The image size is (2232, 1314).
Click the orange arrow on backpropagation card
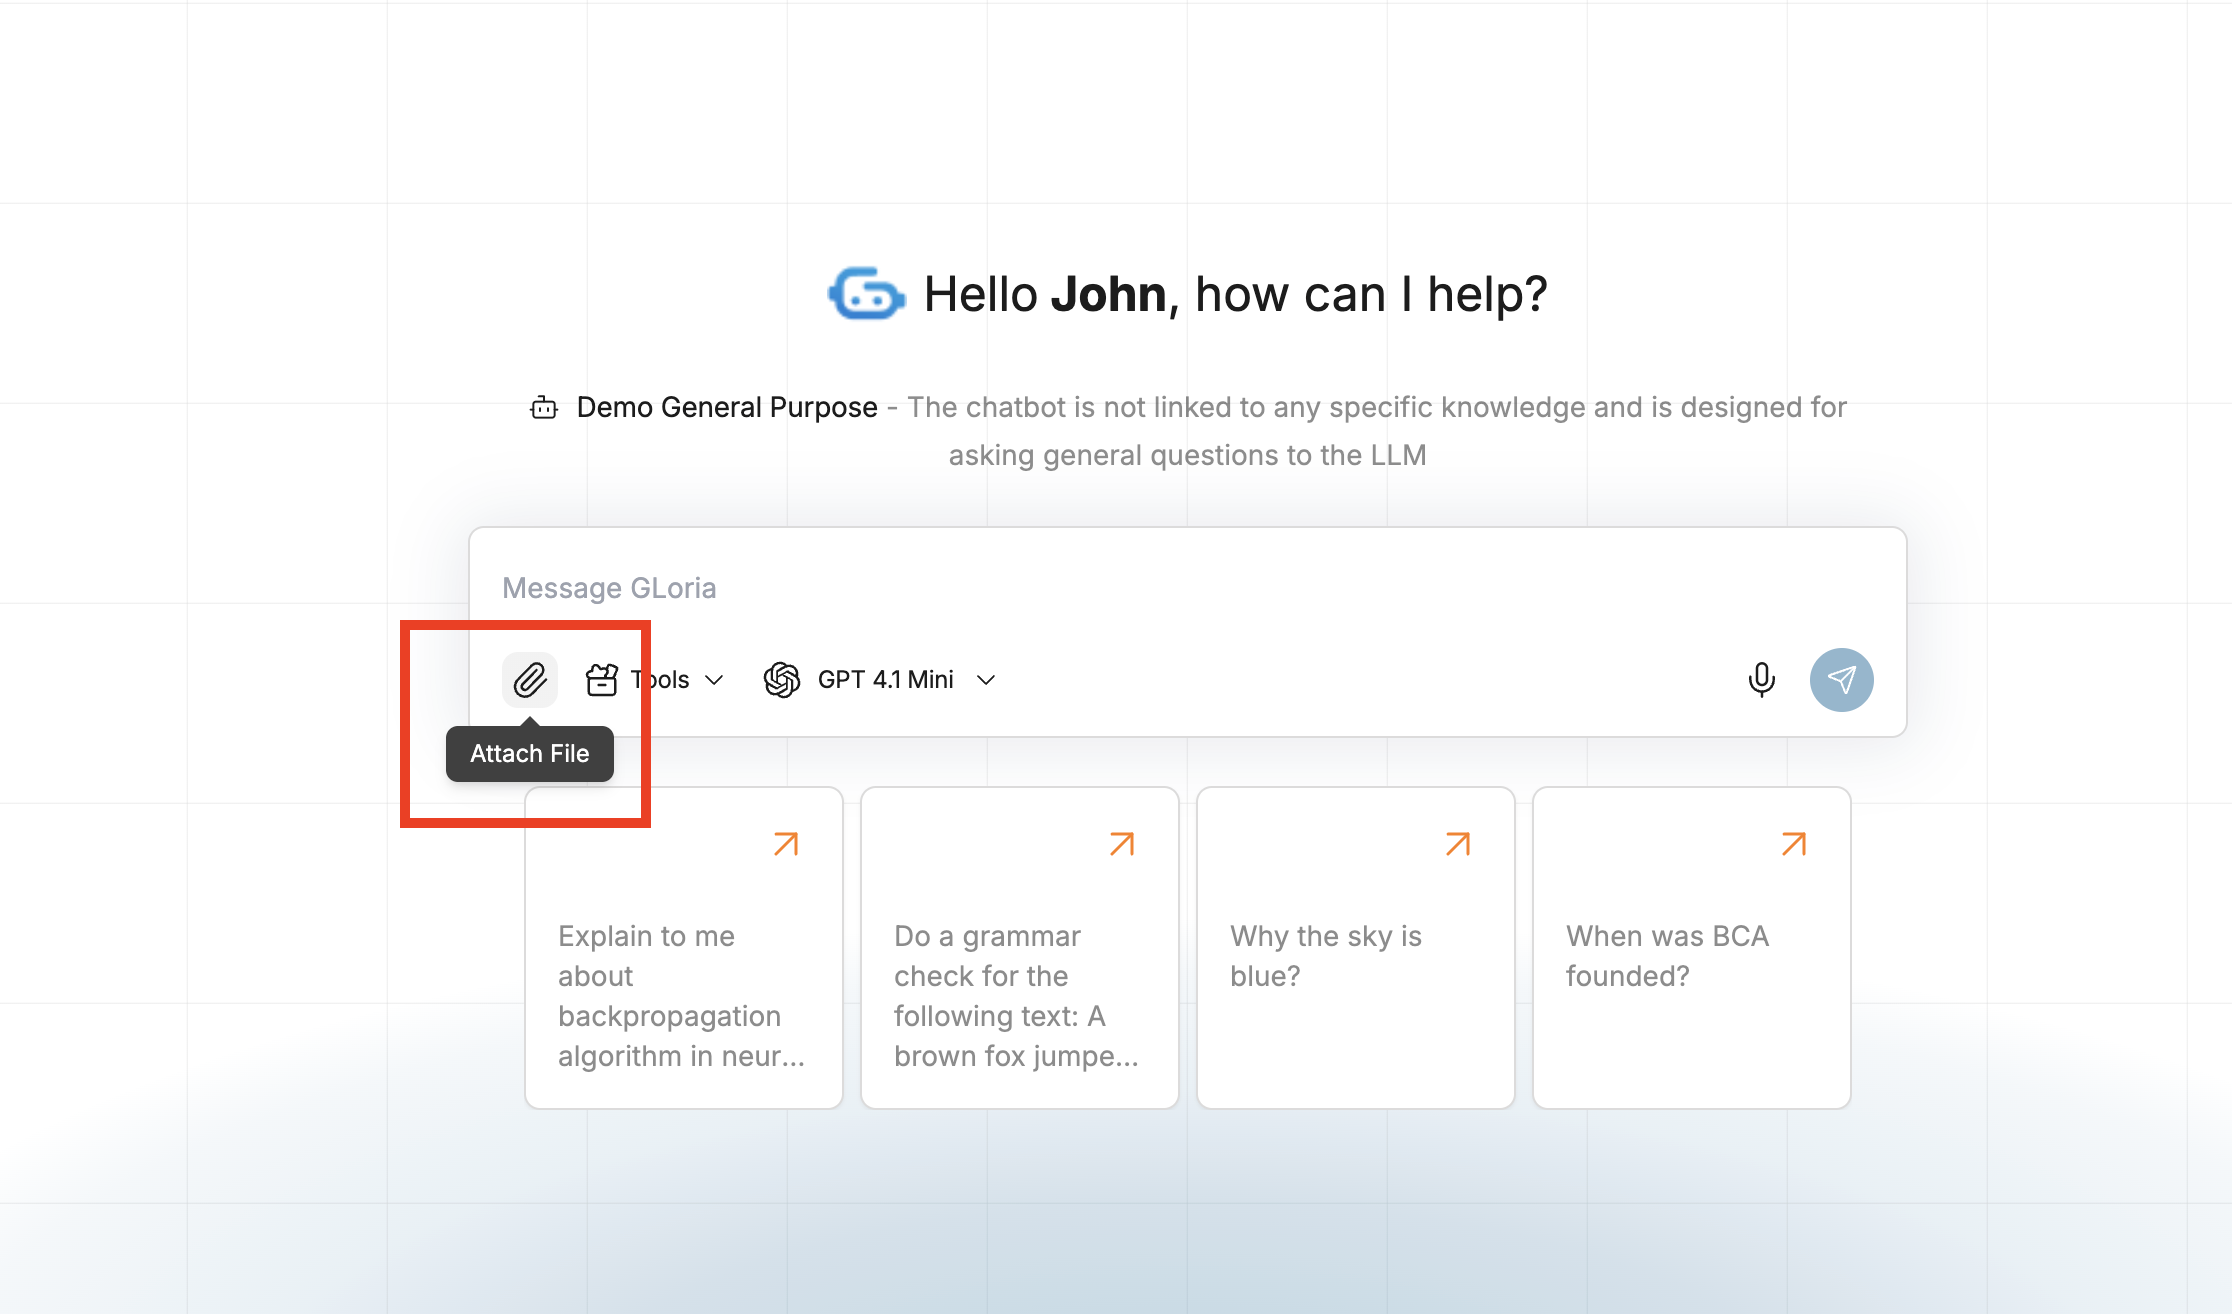point(786,844)
